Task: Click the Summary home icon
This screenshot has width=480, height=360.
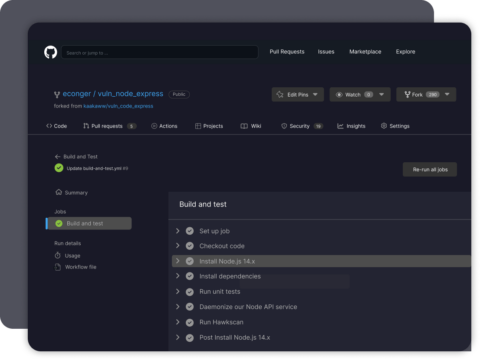Action: (59, 192)
